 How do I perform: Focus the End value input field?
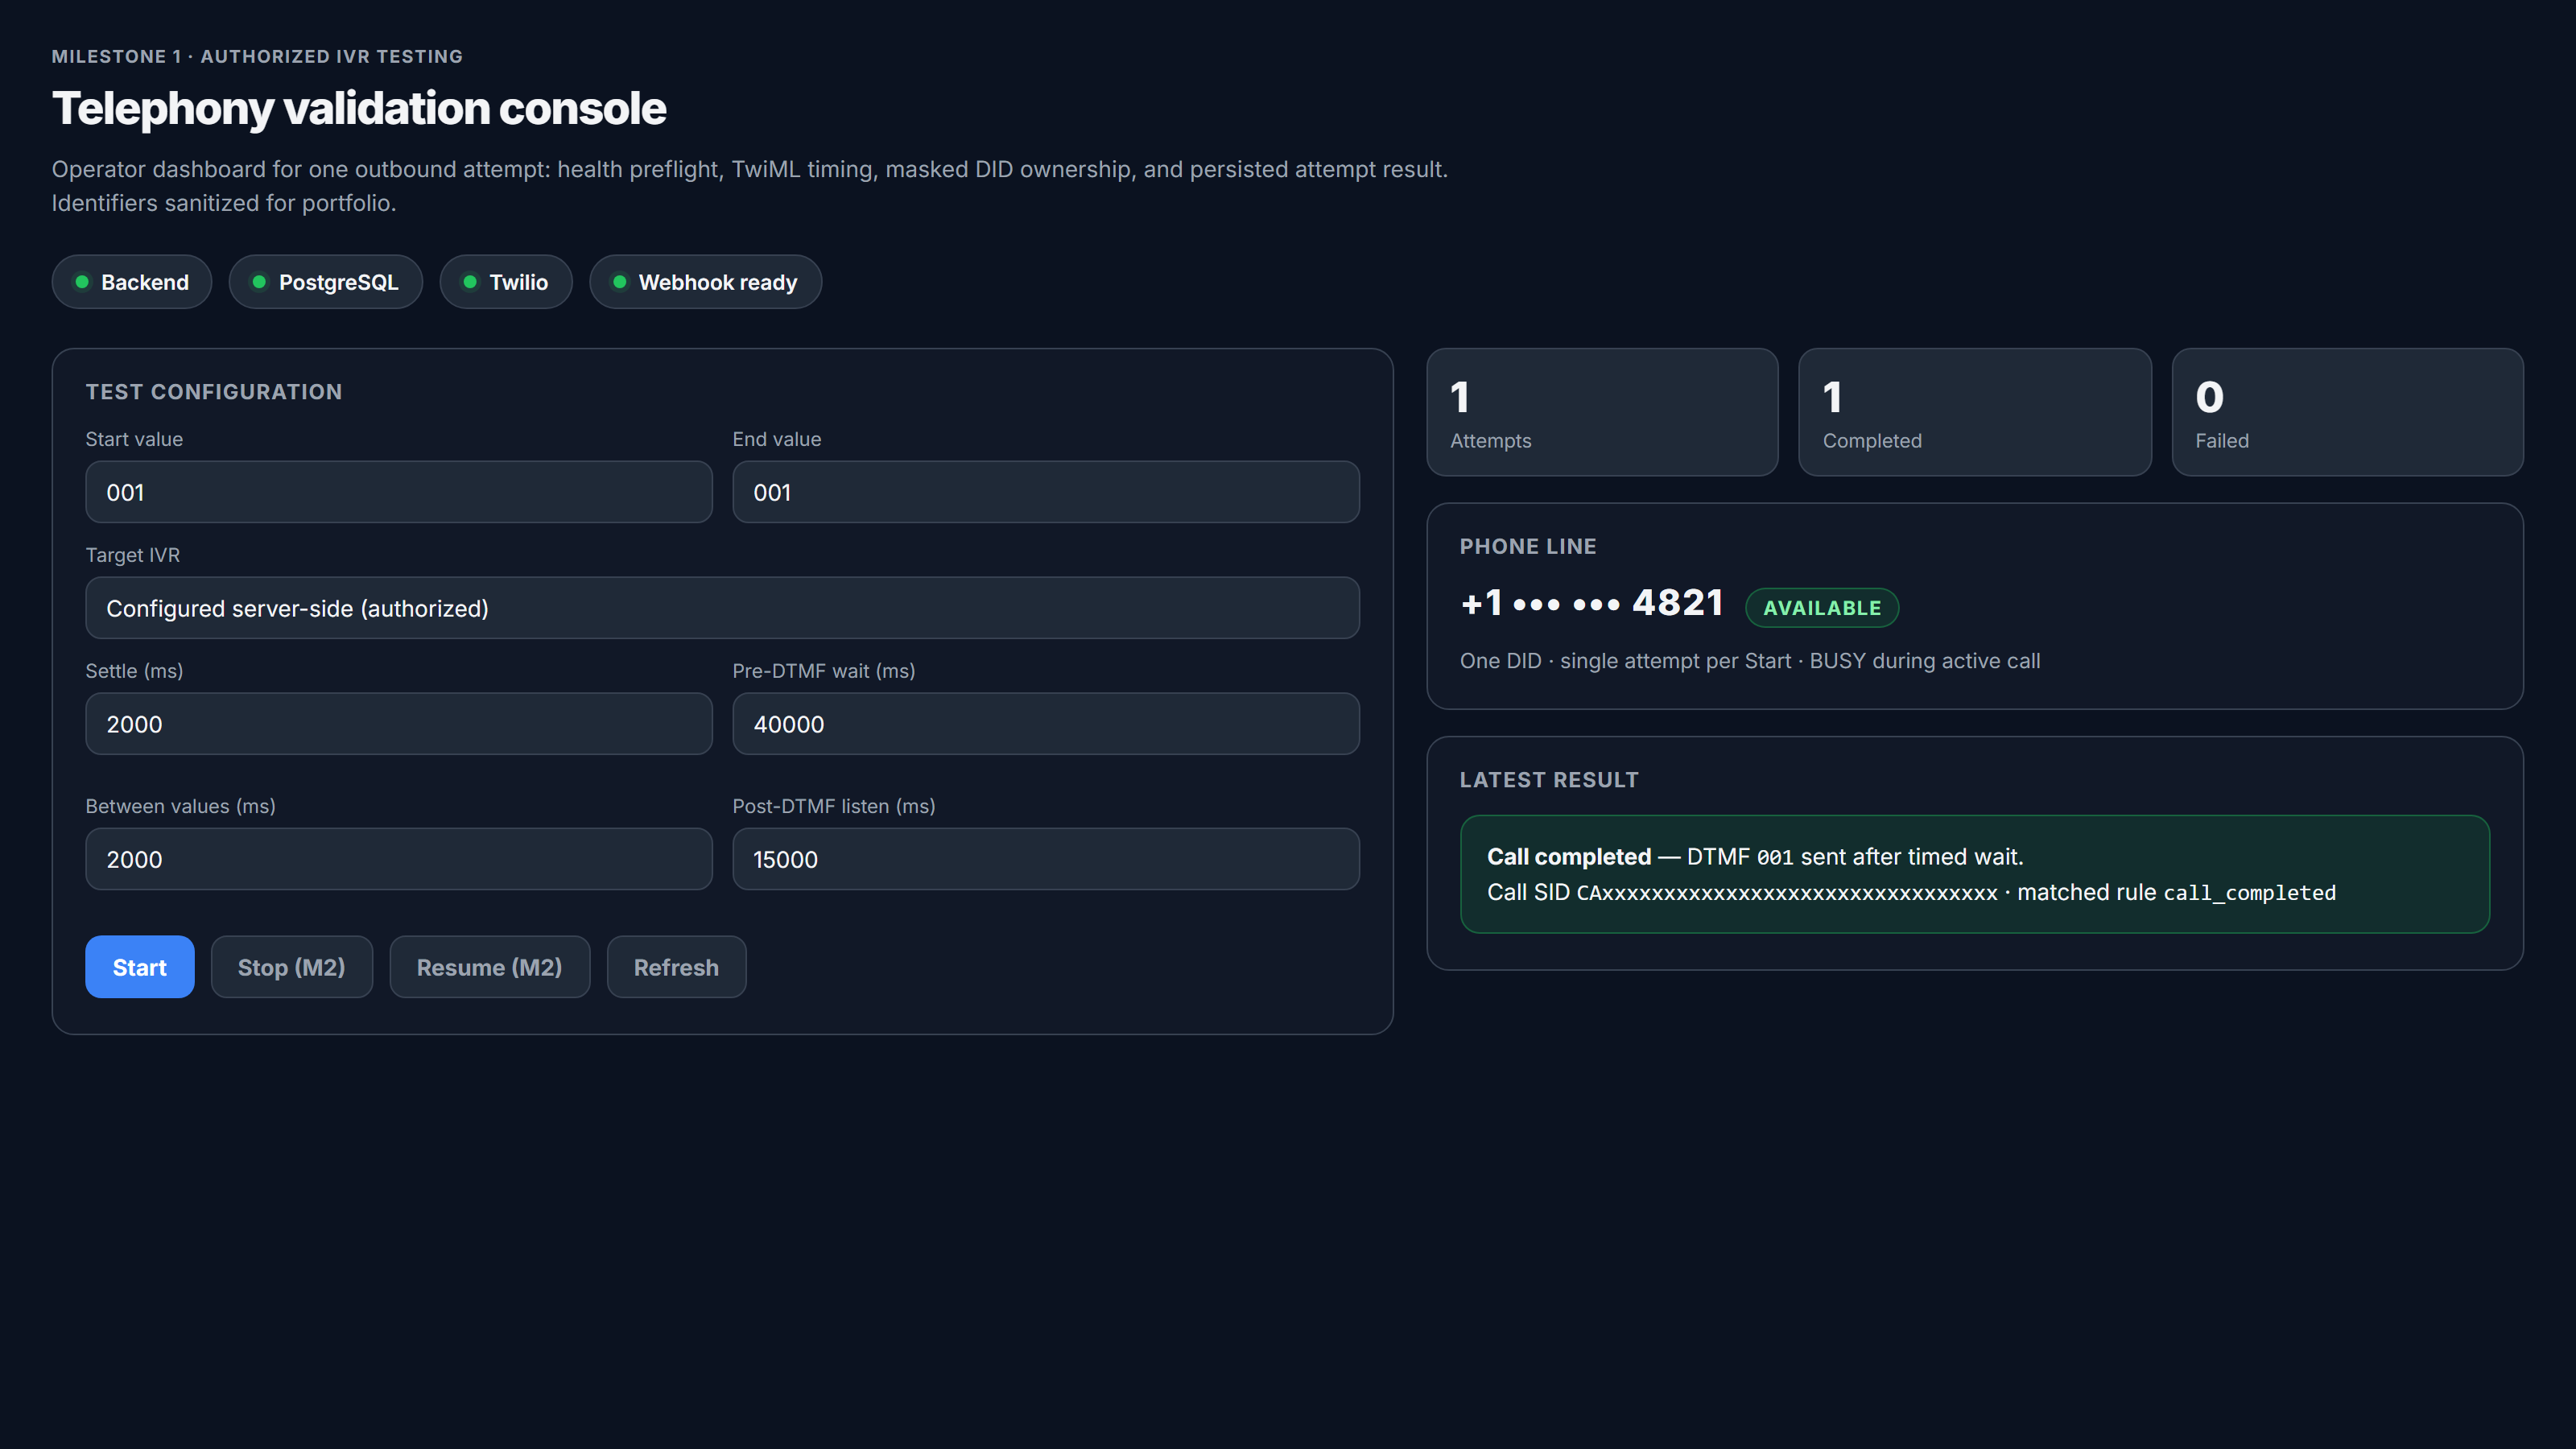pyautogui.click(x=1045, y=492)
